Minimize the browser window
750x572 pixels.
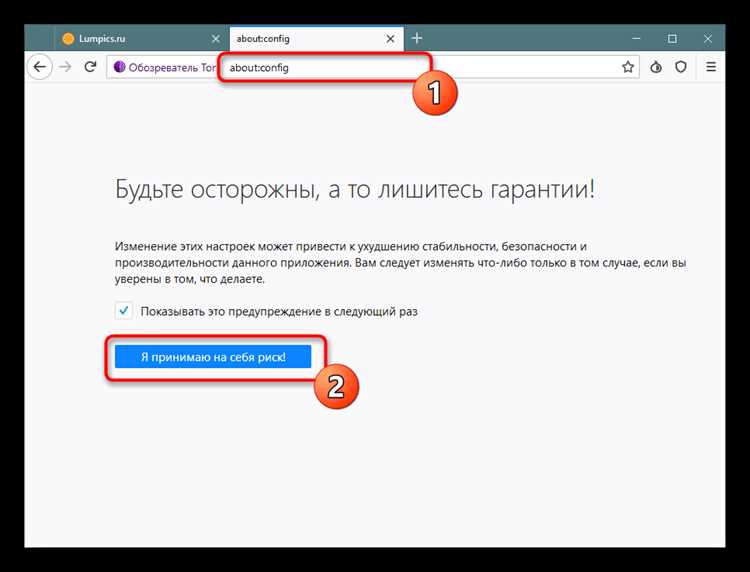[x=636, y=38]
